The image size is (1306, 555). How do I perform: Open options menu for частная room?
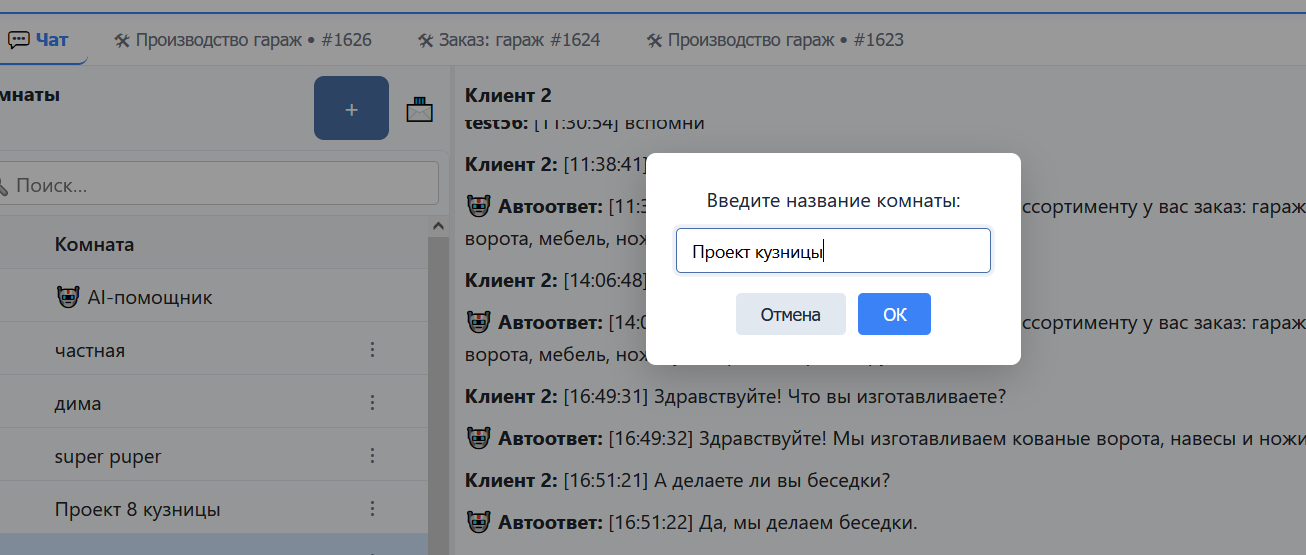[372, 350]
